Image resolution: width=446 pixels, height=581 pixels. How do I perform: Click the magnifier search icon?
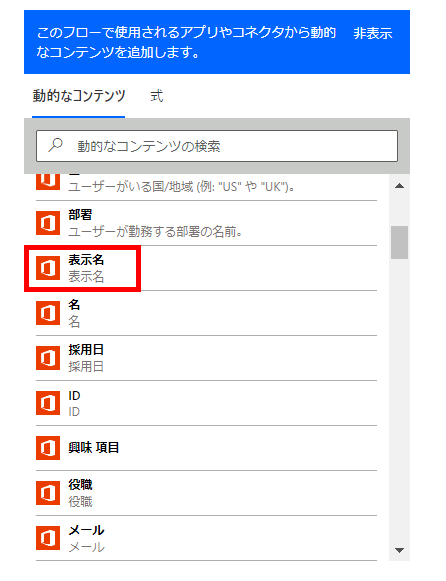click(56, 145)
